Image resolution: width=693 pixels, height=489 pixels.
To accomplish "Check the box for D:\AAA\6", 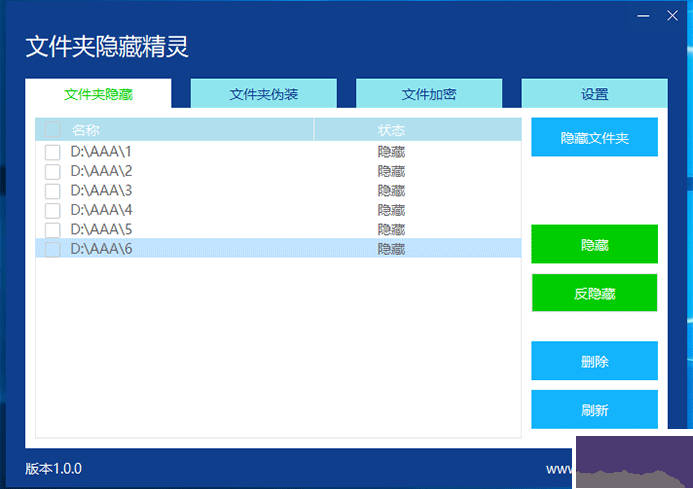I will point(53,249).
